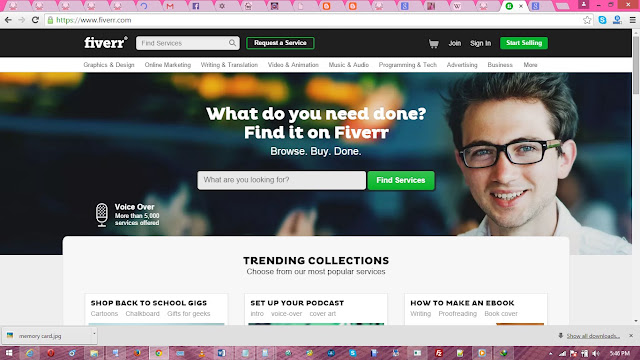Open FileZilla from the taskbar
The width and height of the screenshot is (640, 360).
pos(439,353)
